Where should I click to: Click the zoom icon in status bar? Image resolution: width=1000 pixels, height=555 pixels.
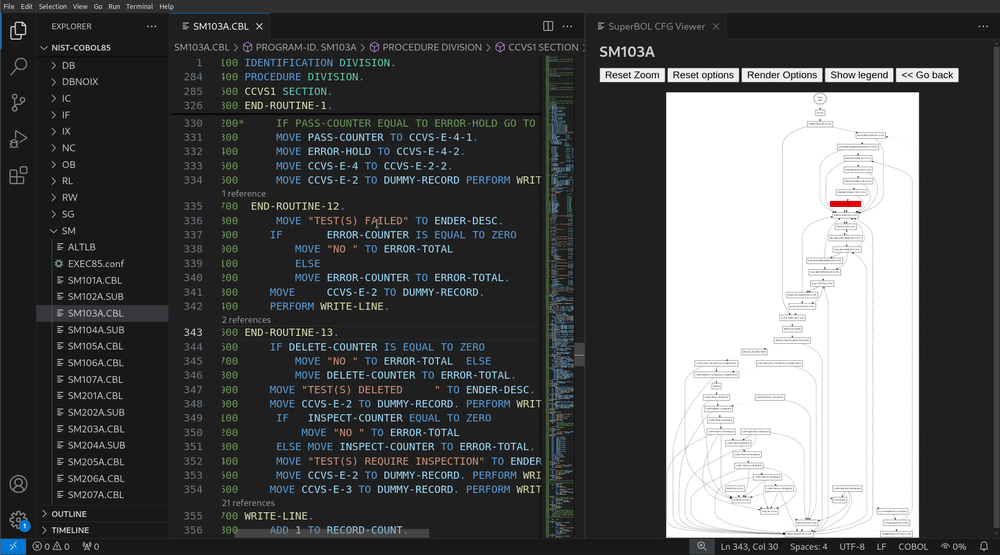click(x=702, y=547)
